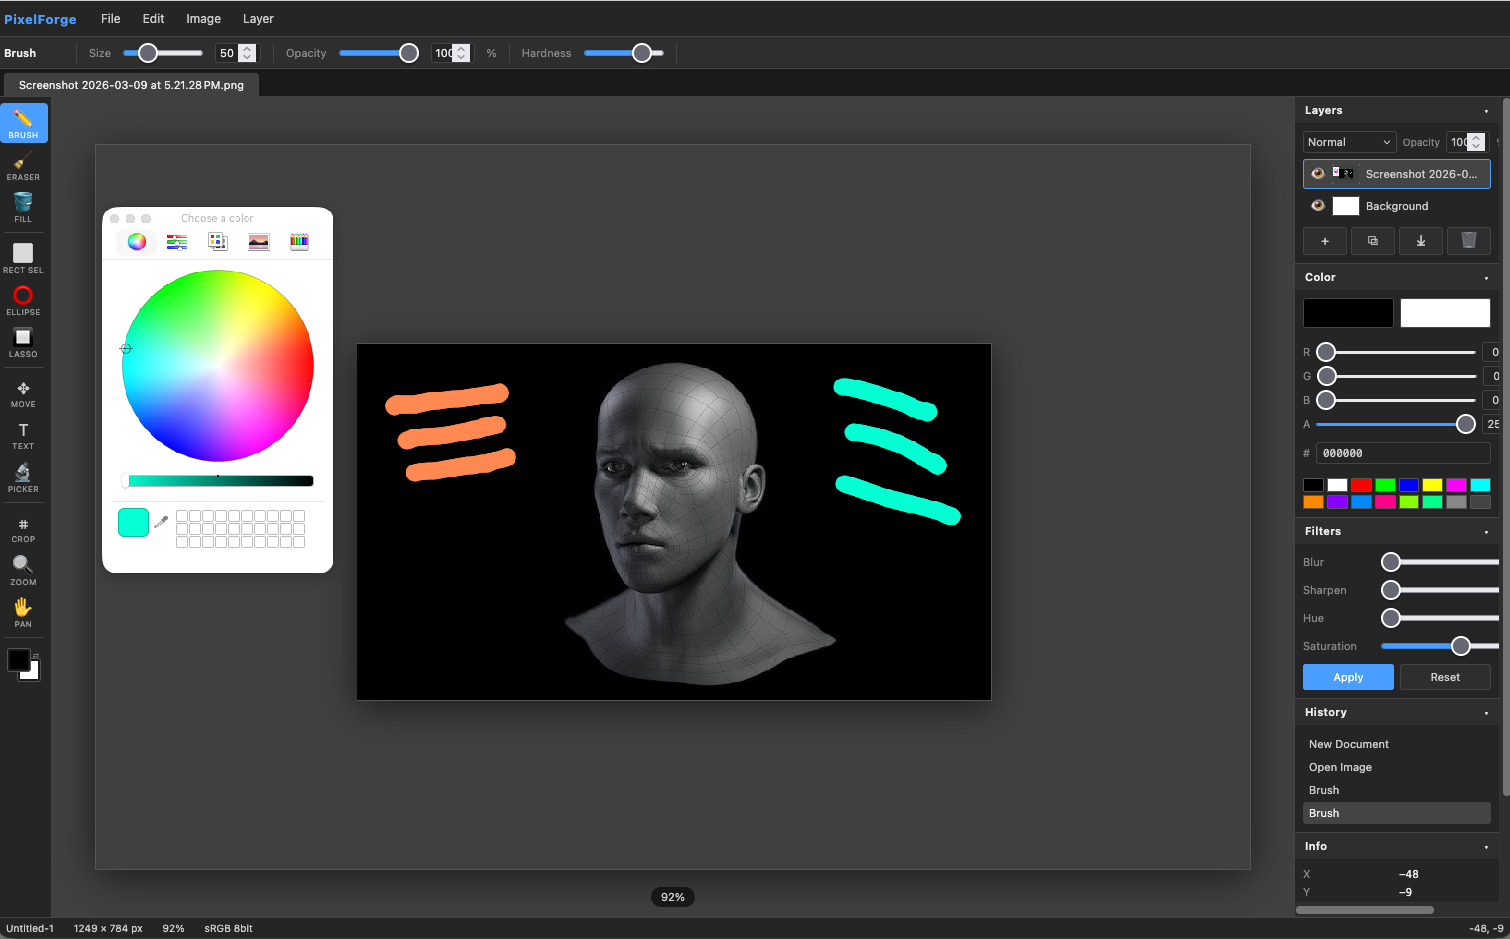
Task: Select the Color Picker tool
Action: tap(23, 477)
